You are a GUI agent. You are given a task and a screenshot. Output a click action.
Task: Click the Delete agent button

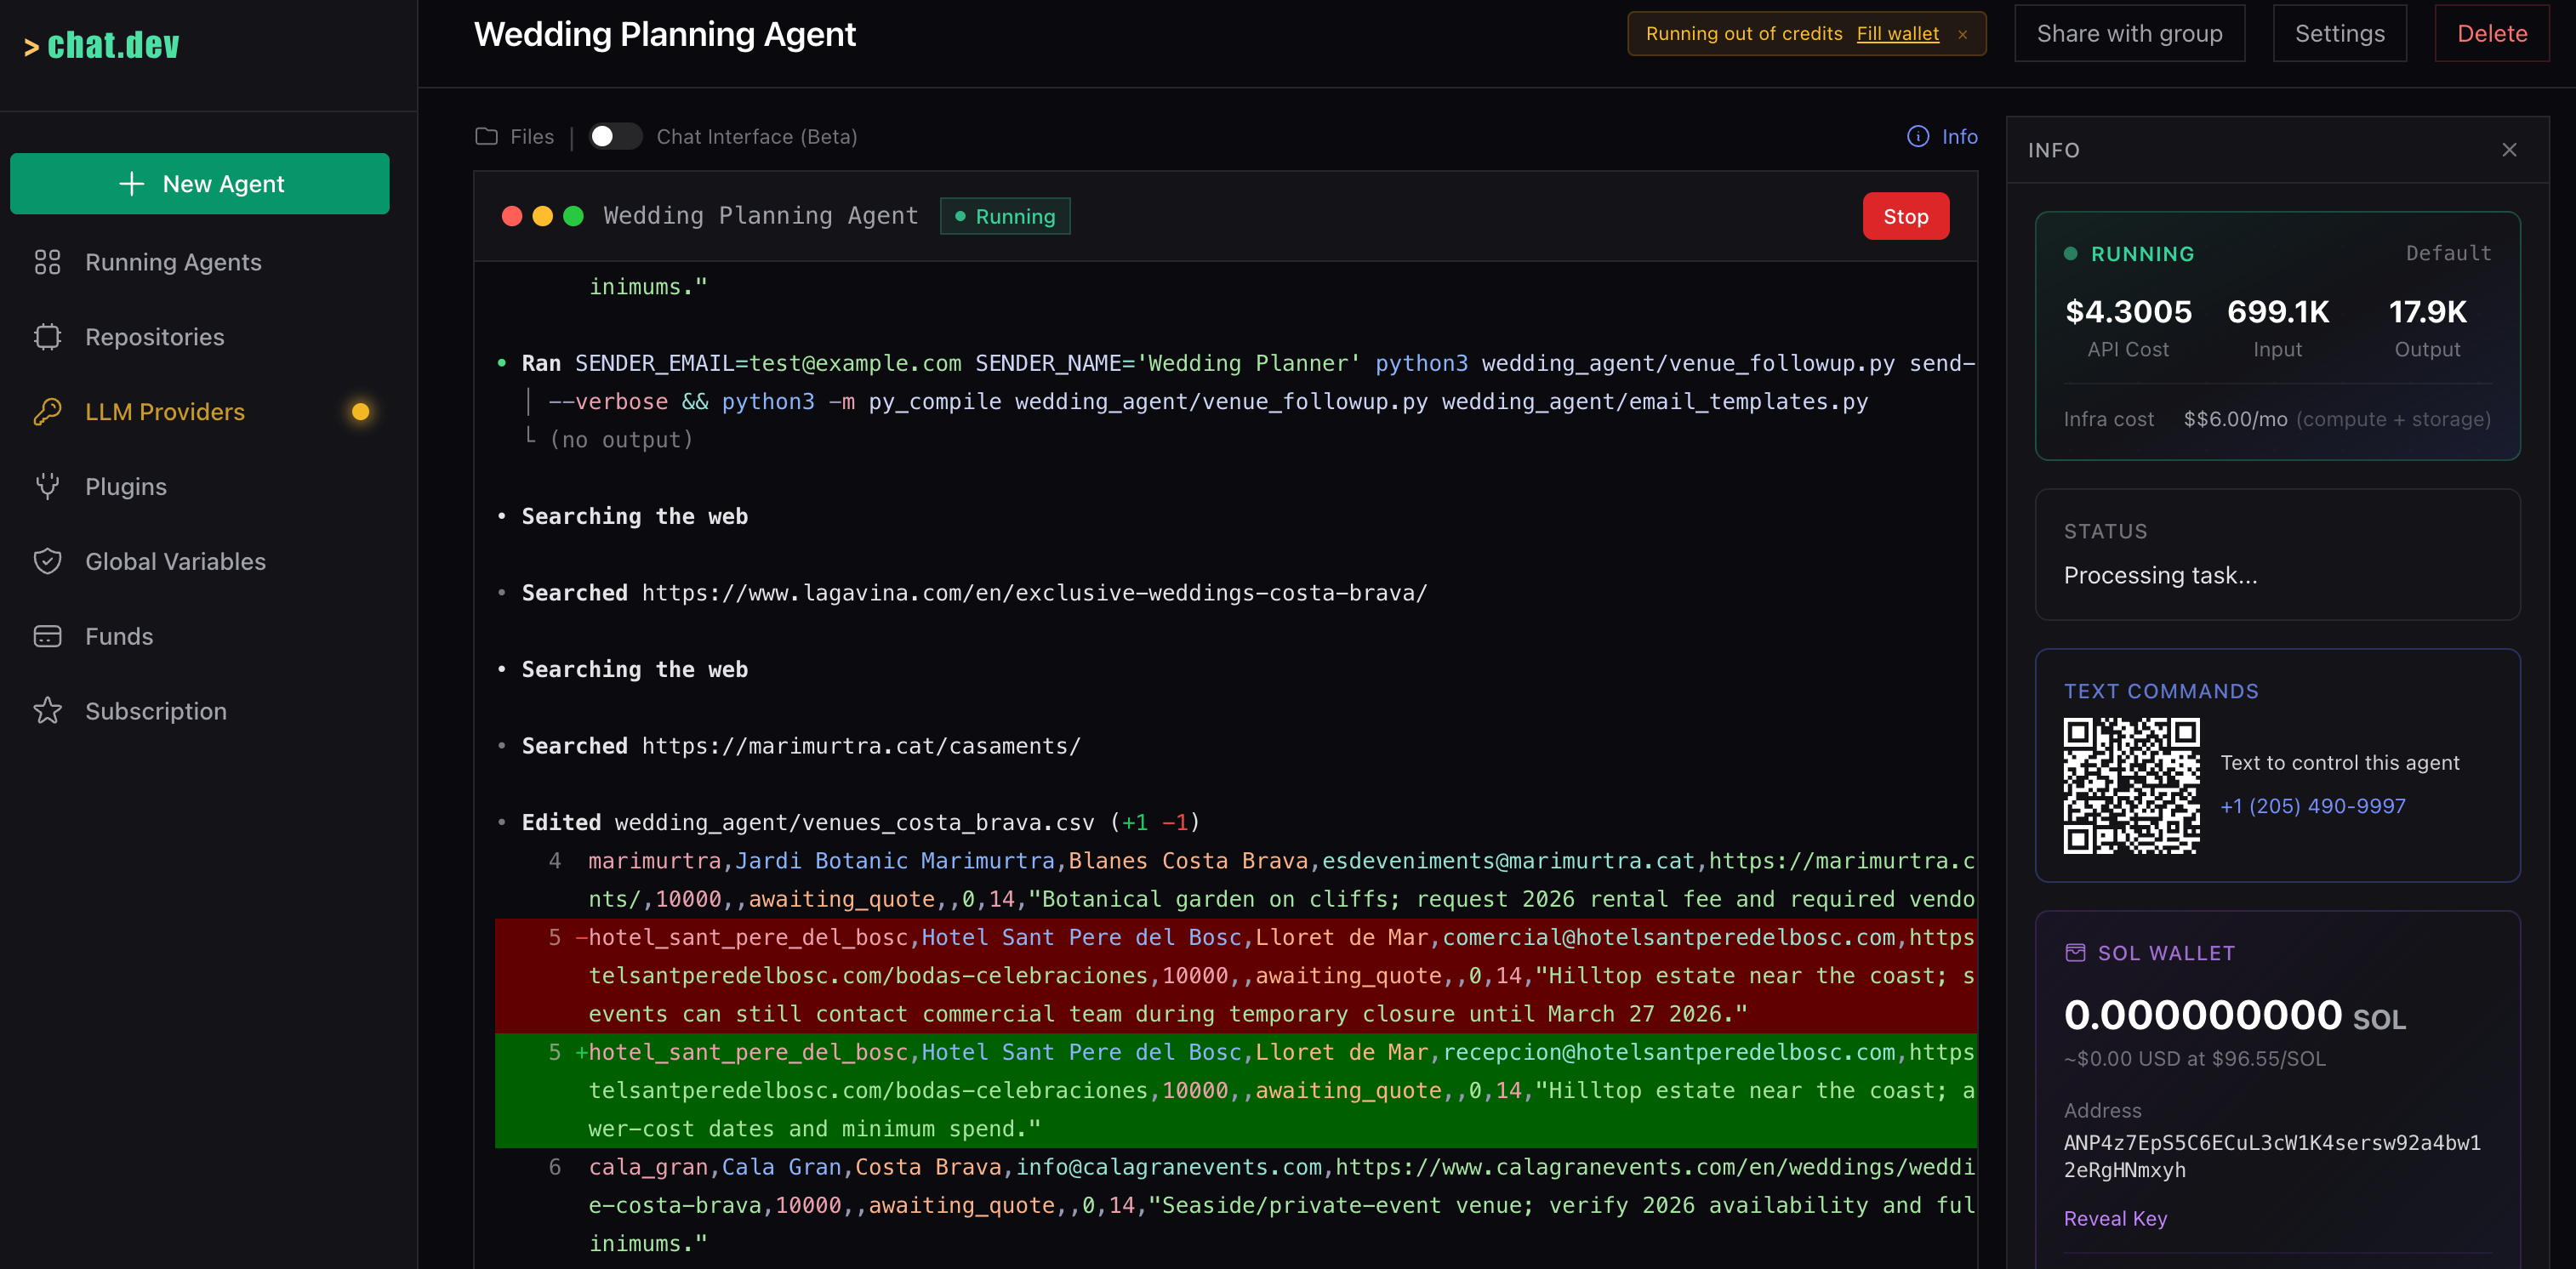2491,34
